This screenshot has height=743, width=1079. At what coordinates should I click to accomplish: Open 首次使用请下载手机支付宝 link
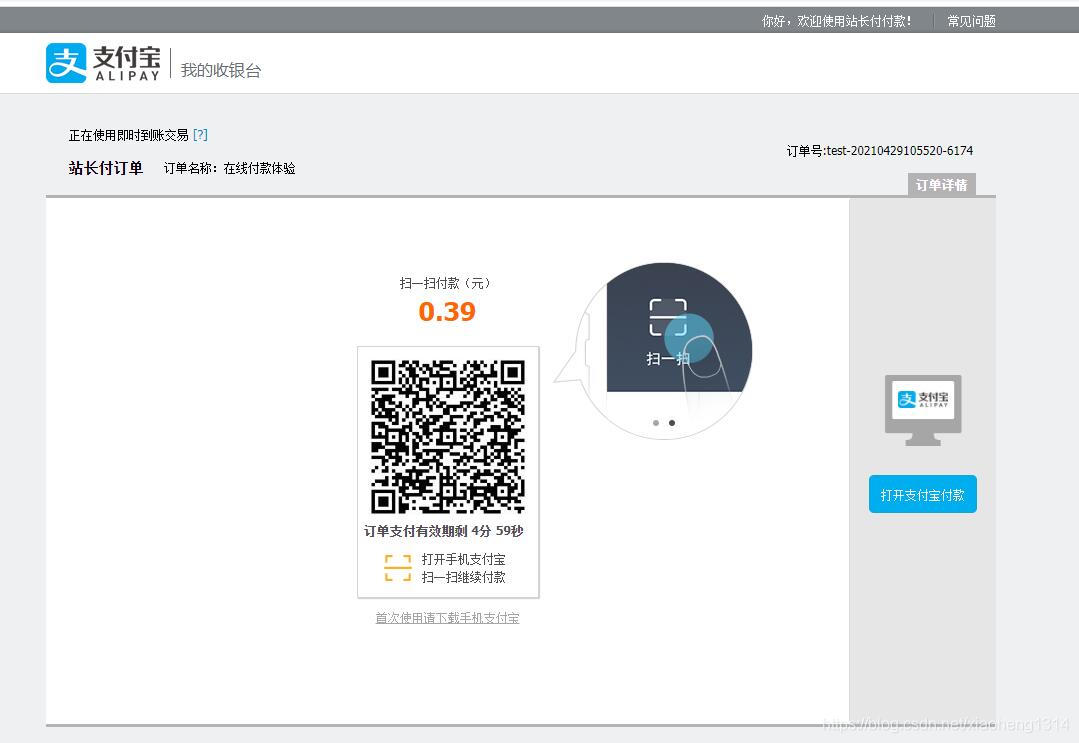(x=447, y=618)
